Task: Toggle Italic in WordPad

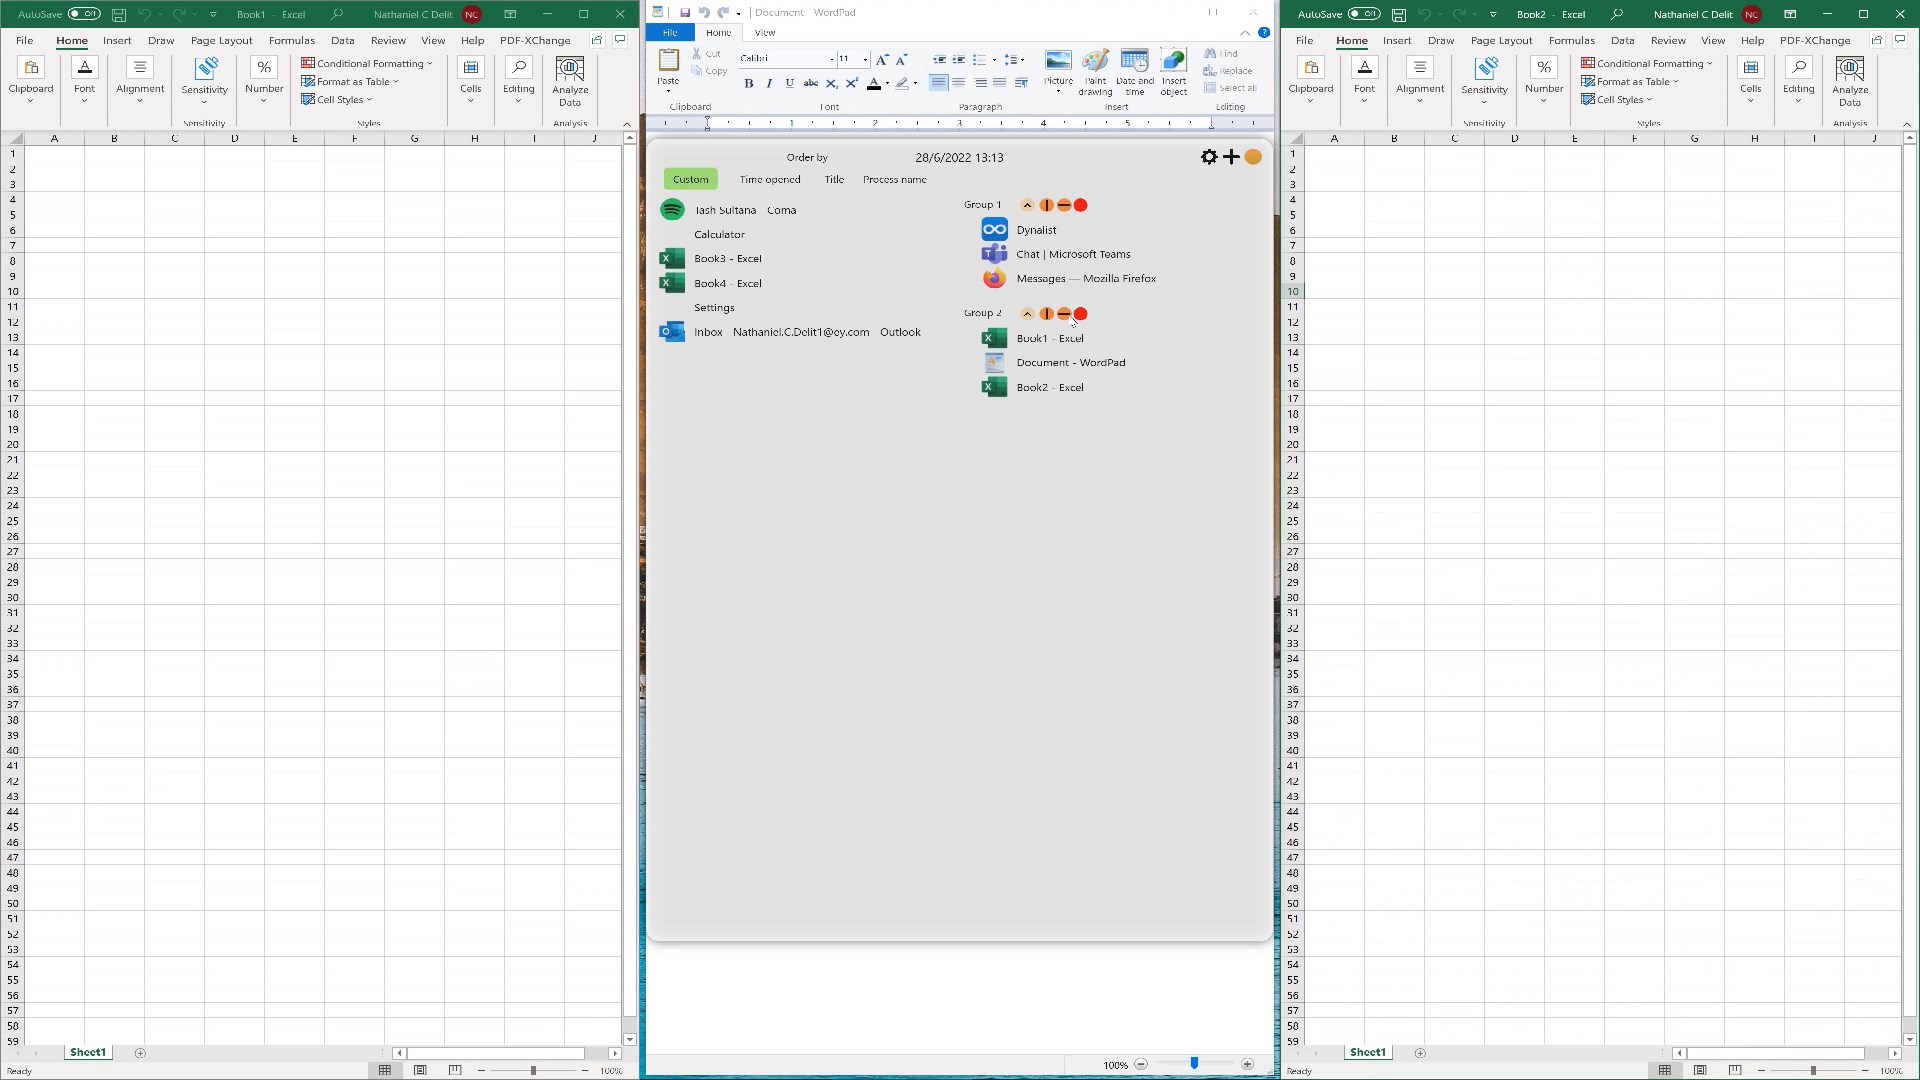Action: 769,84
